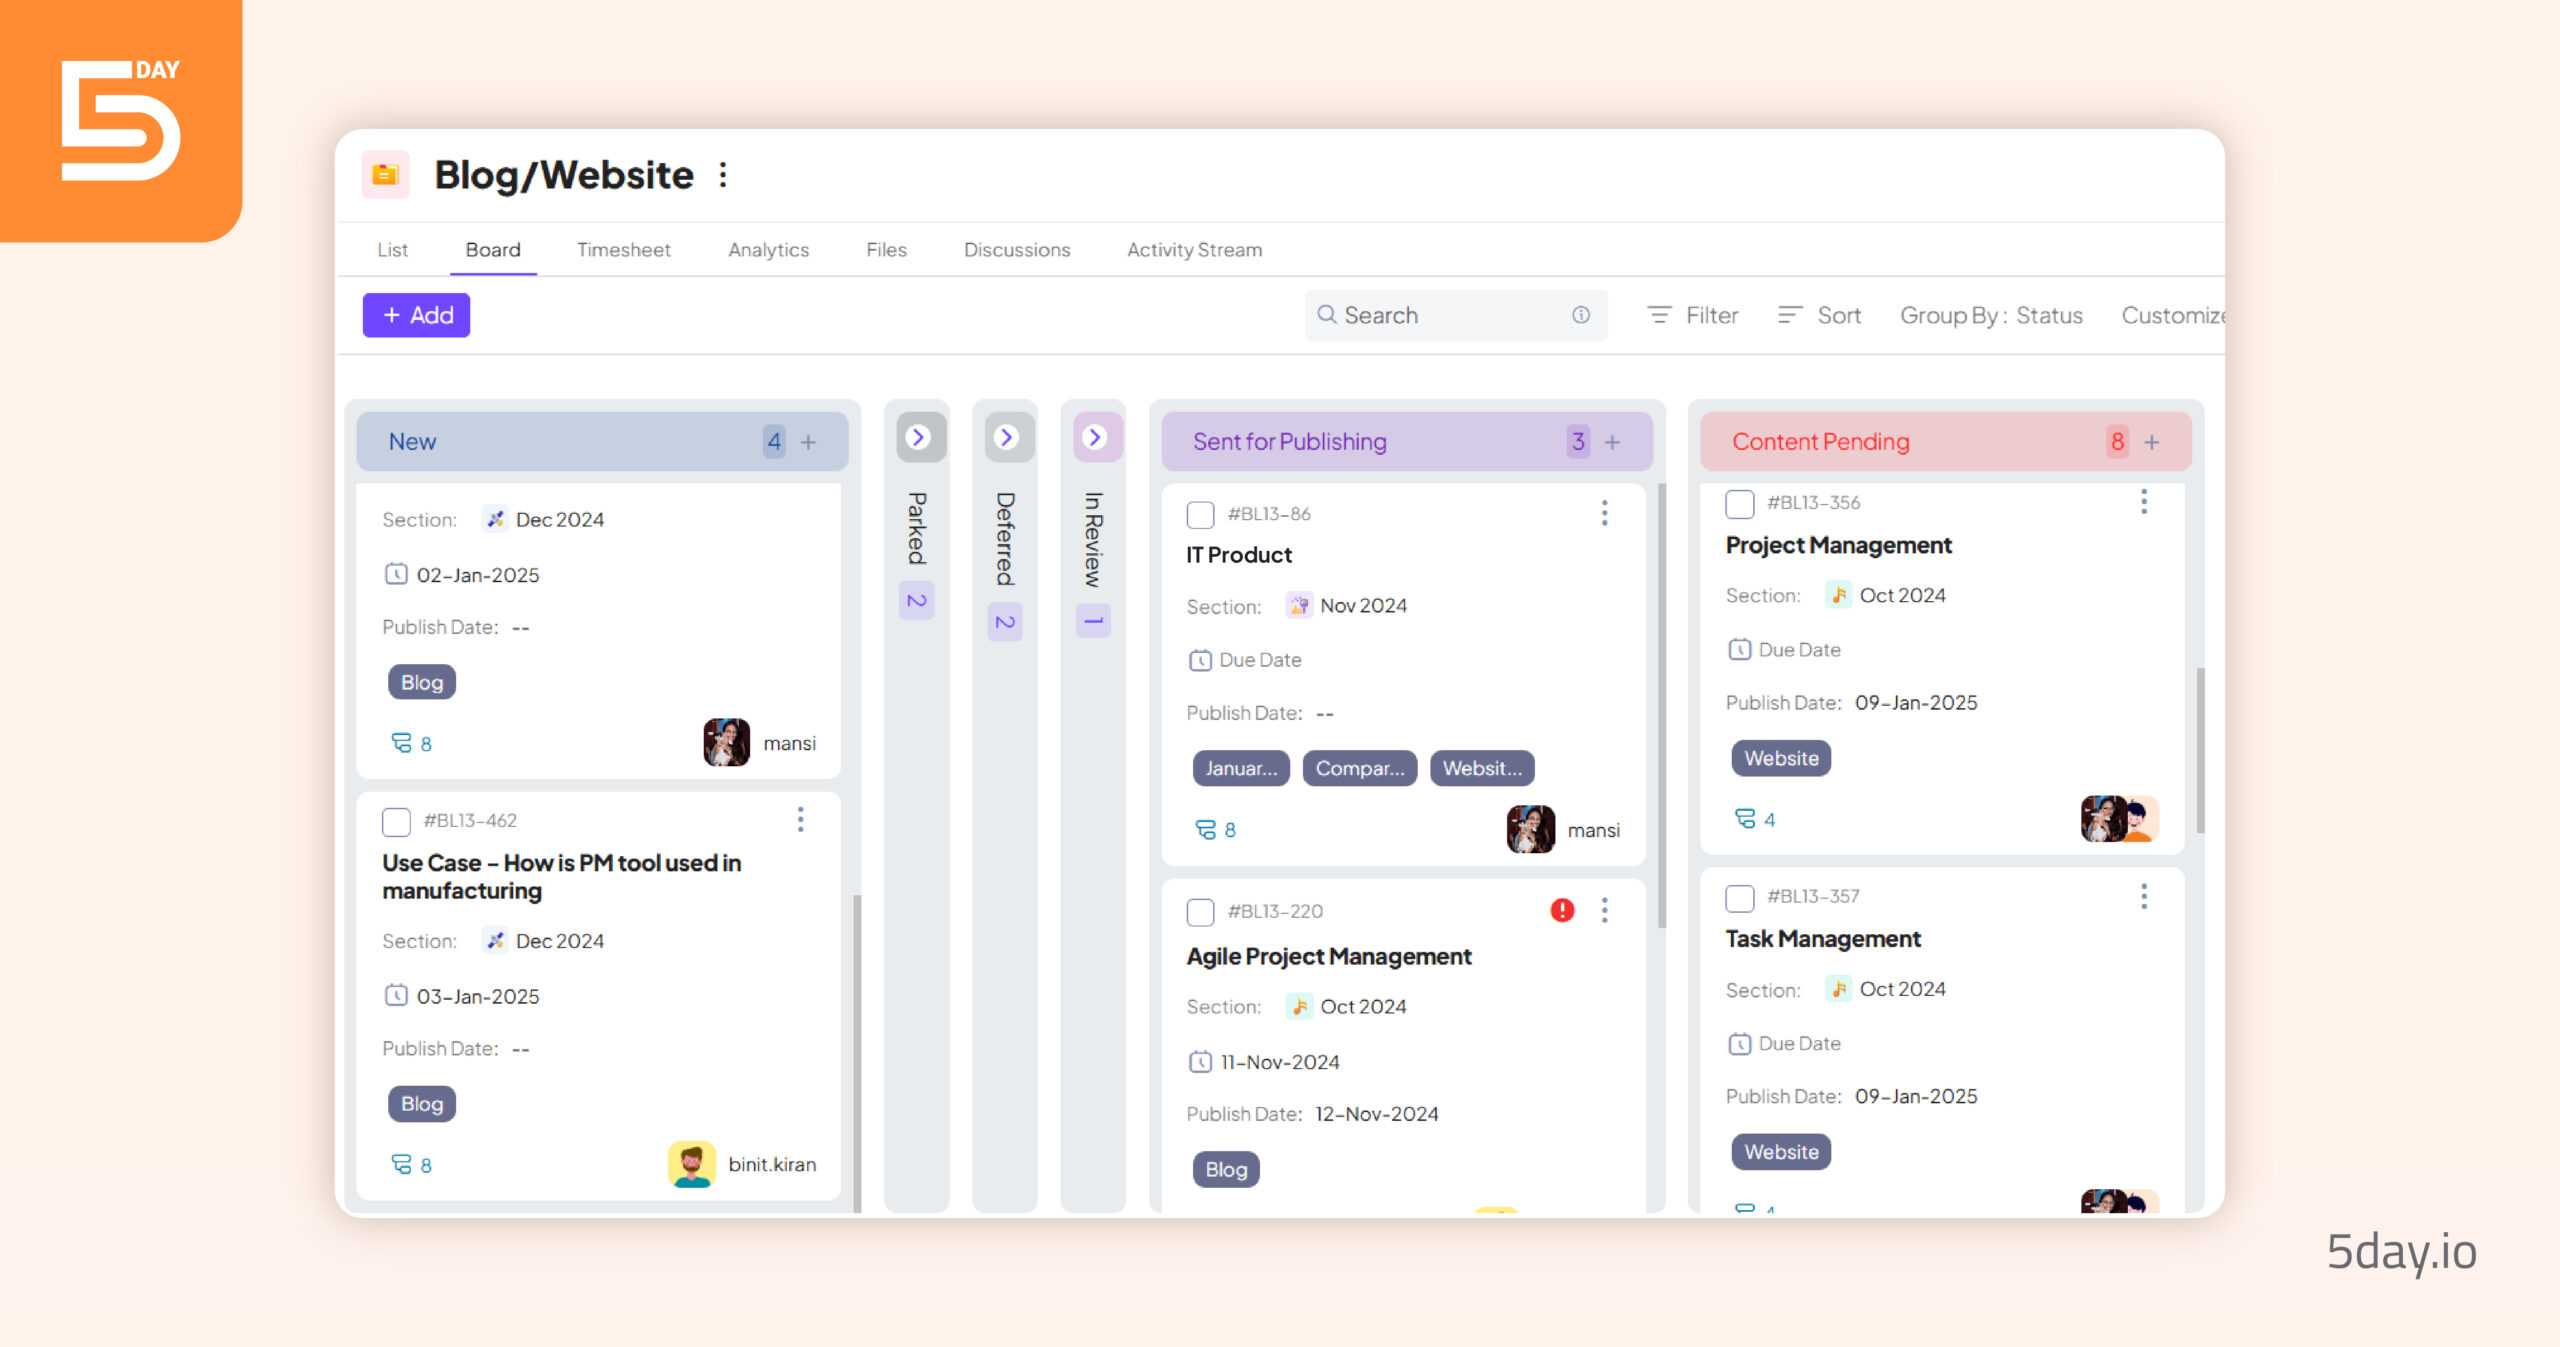Click the three-dot menu on IT Product card
2560x1347 pixels.
tap(1603, 513)
